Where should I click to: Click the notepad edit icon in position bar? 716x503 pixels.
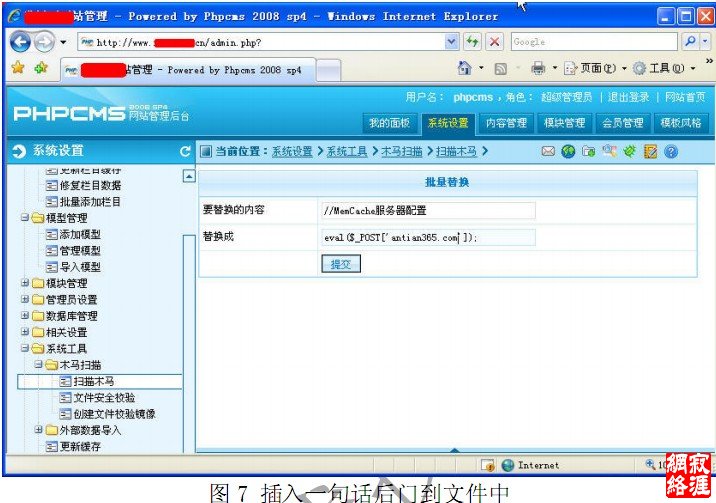coord(650,152)
